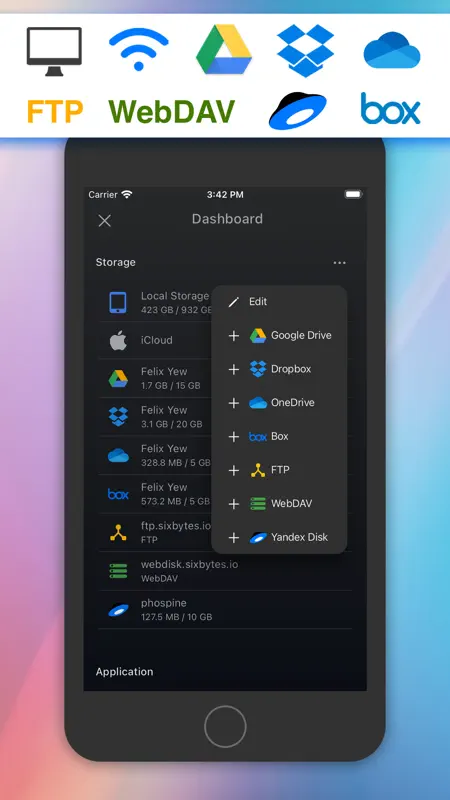Add an FTP connection from the menu
This screenshot has height=800, width=450.
pos(279,470)
